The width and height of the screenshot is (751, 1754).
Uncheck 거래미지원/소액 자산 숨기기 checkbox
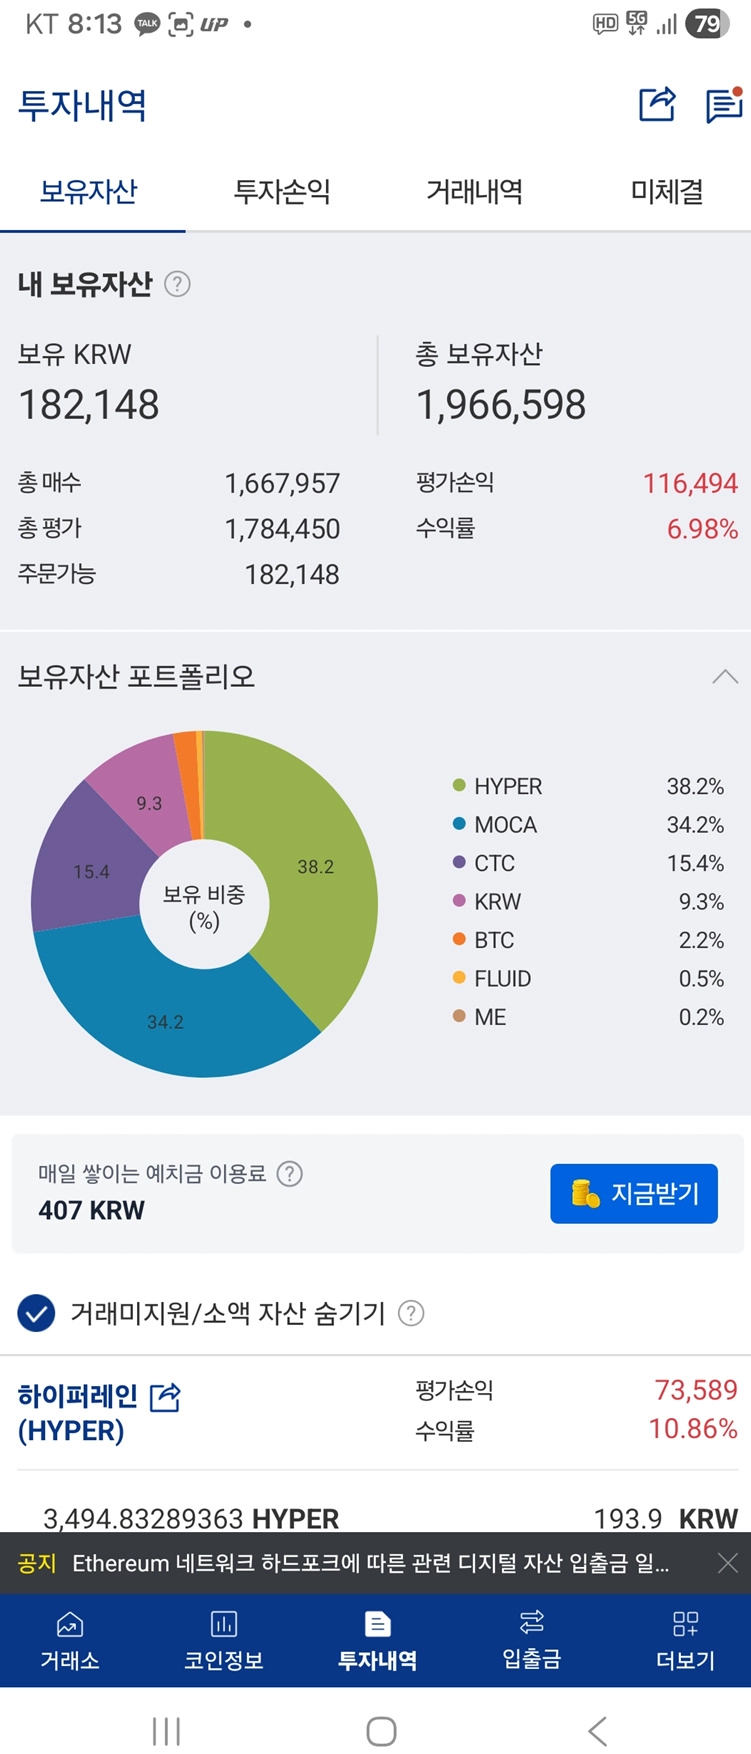click(x=36, y=1313)
